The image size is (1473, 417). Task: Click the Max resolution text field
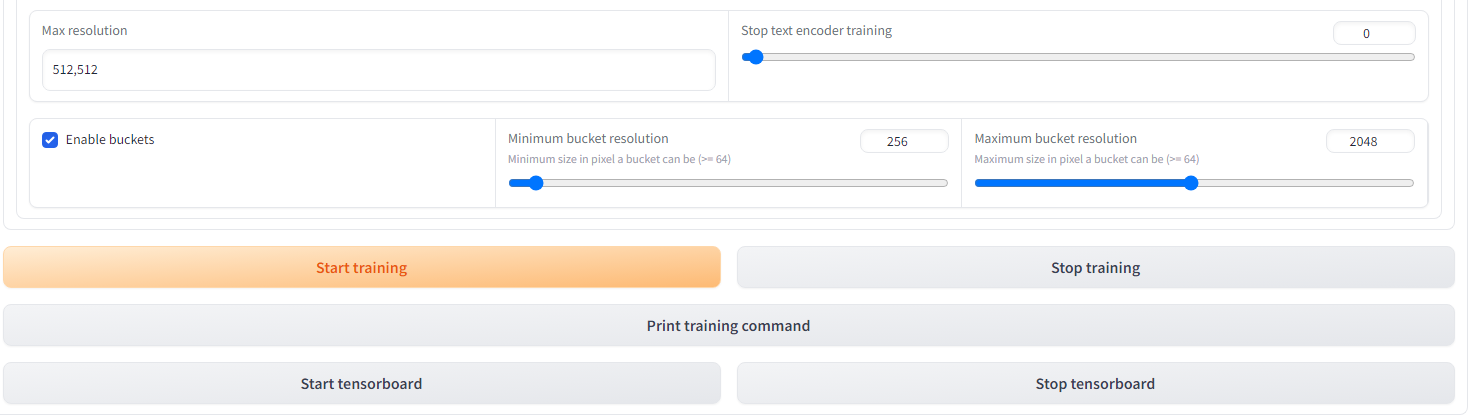pos(378,70)
